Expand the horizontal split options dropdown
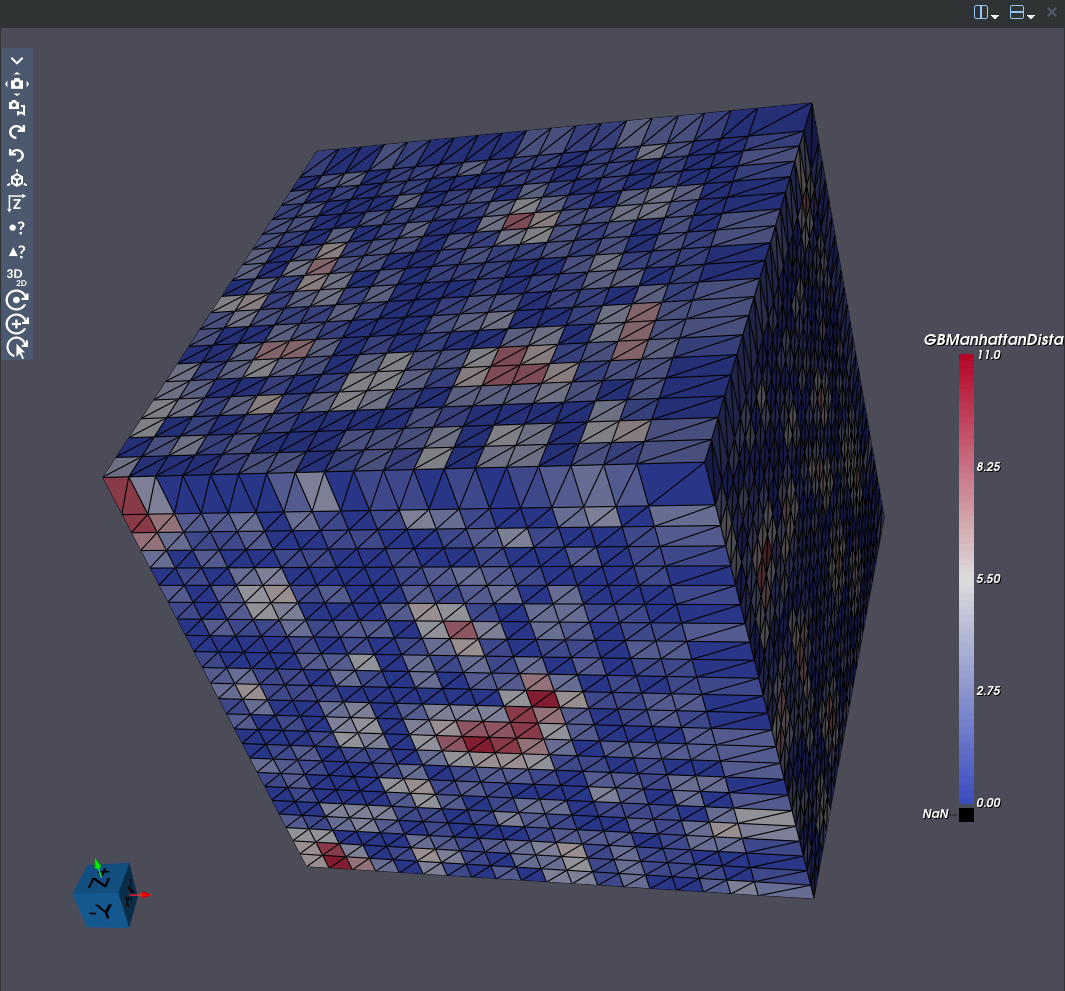 993,13
